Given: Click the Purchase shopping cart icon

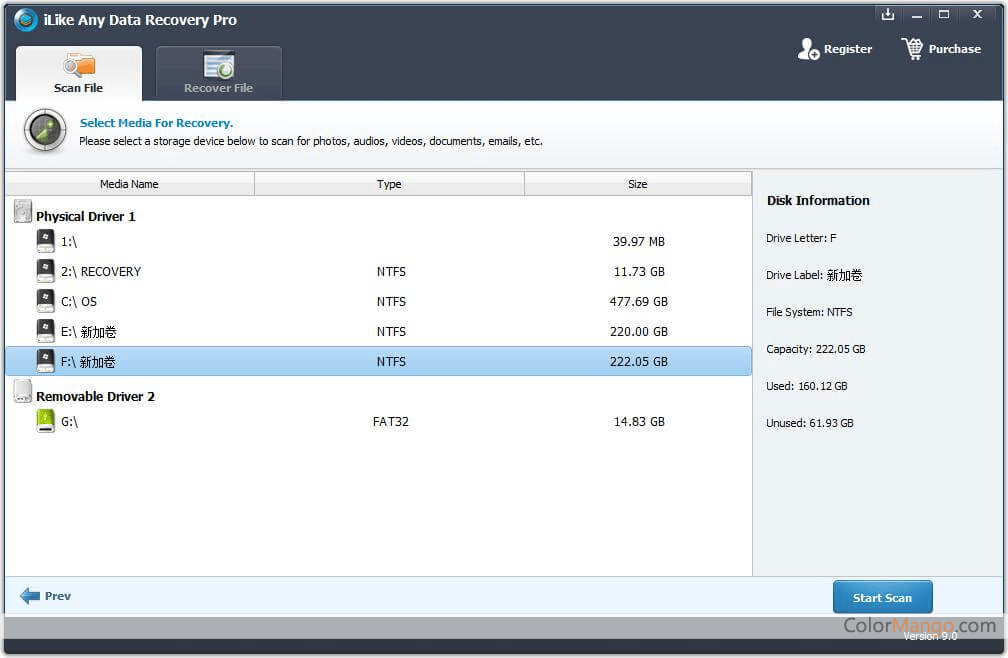Looking at the screenshot, I should click(912, 49).
